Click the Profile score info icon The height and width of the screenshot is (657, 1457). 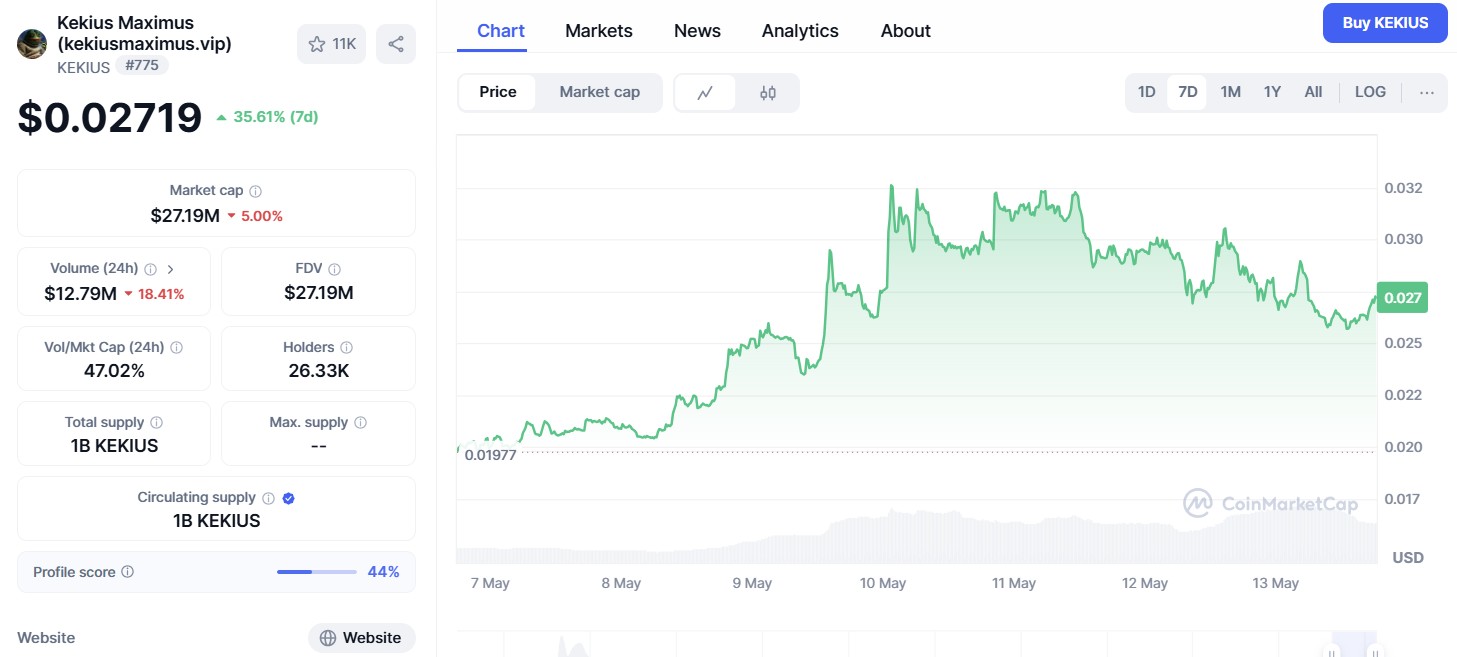pos(127,572)
